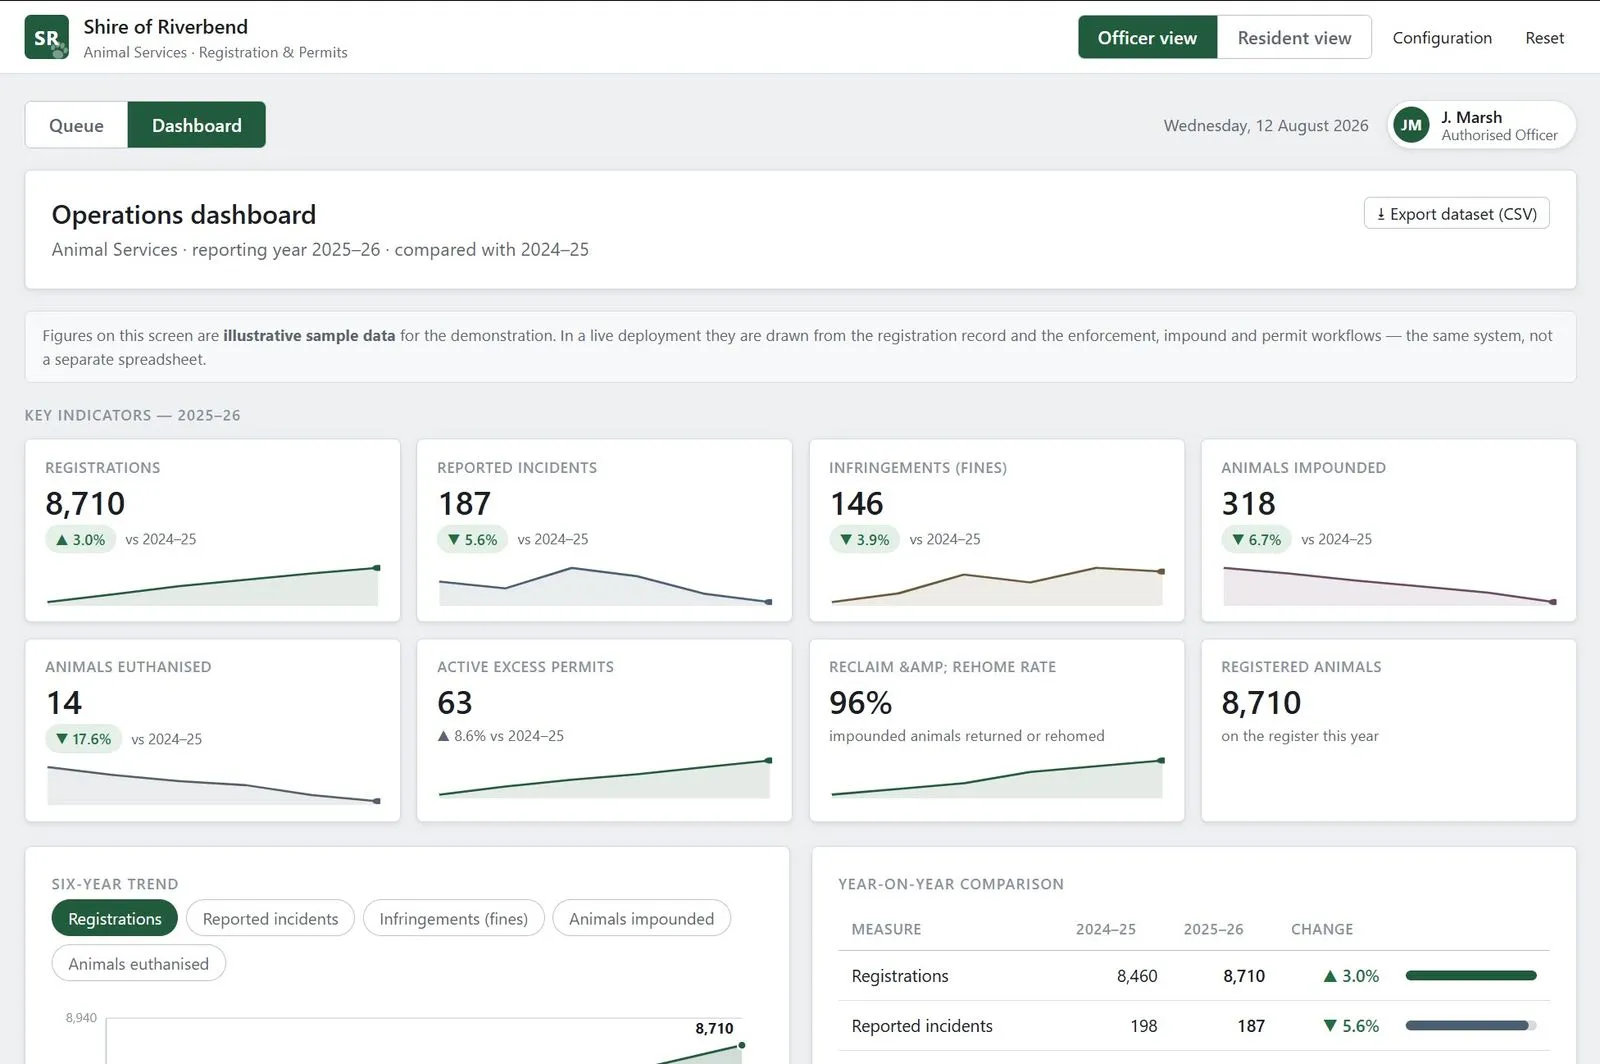
Task: Export dataset as CSV
Action: click(x=1456, y=213)
